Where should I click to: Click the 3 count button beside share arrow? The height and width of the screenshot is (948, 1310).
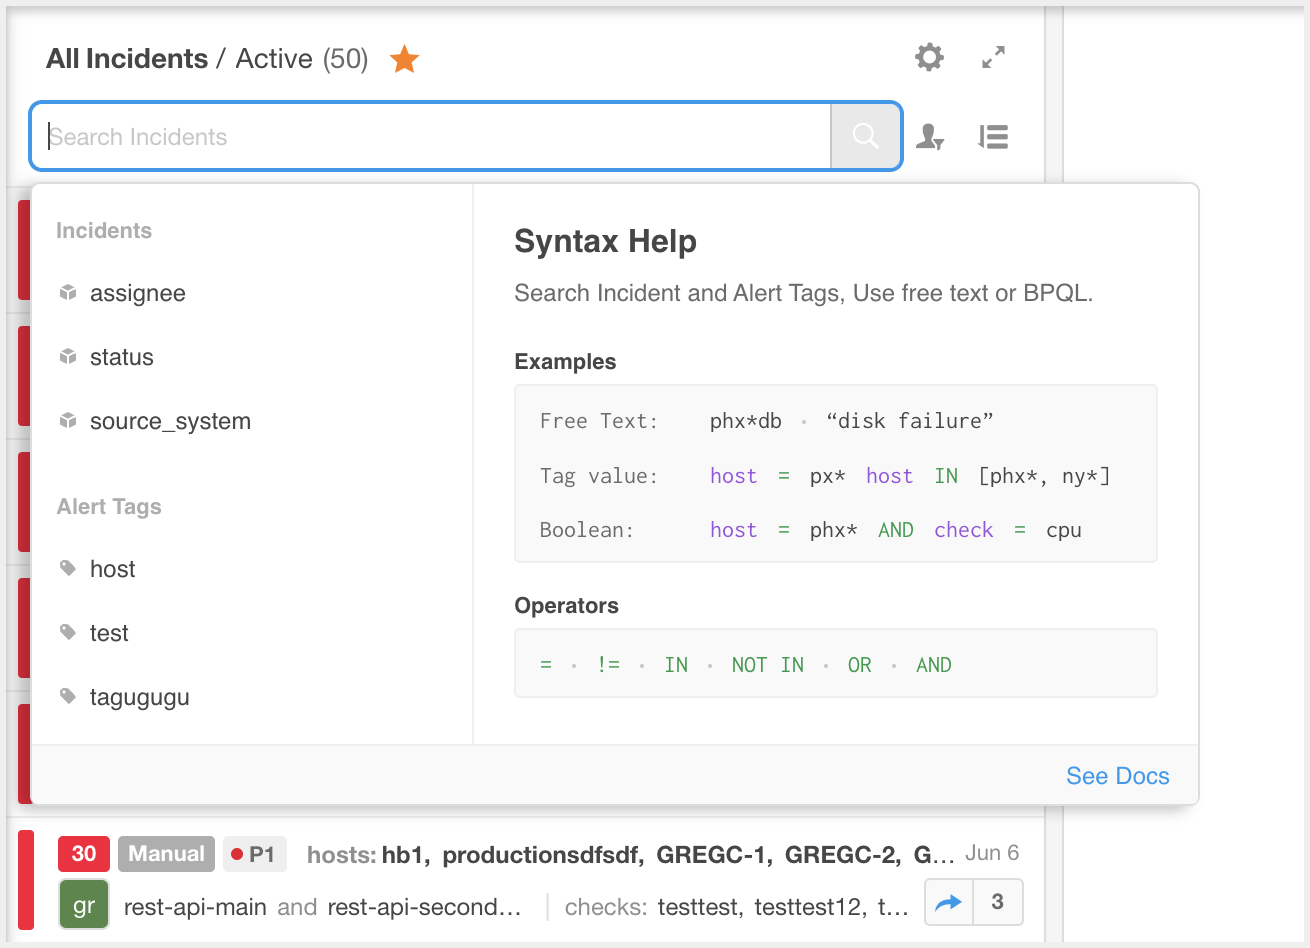coord(997,901)
